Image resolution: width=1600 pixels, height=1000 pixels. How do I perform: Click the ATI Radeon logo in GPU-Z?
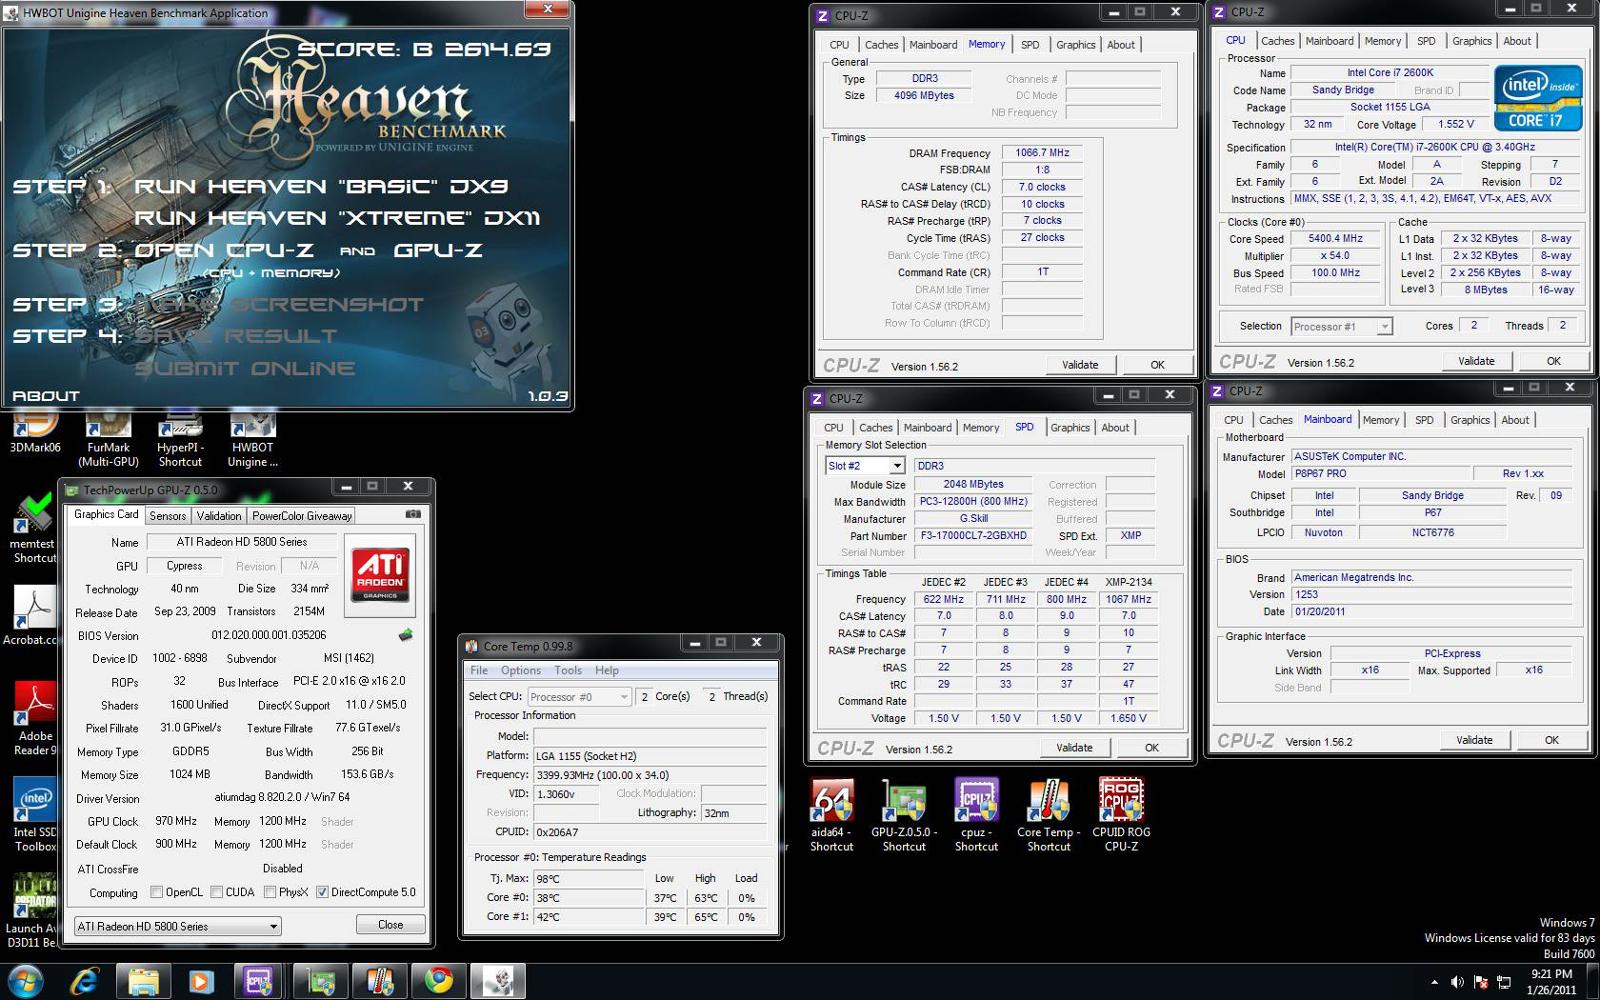(x=380, y=574)
